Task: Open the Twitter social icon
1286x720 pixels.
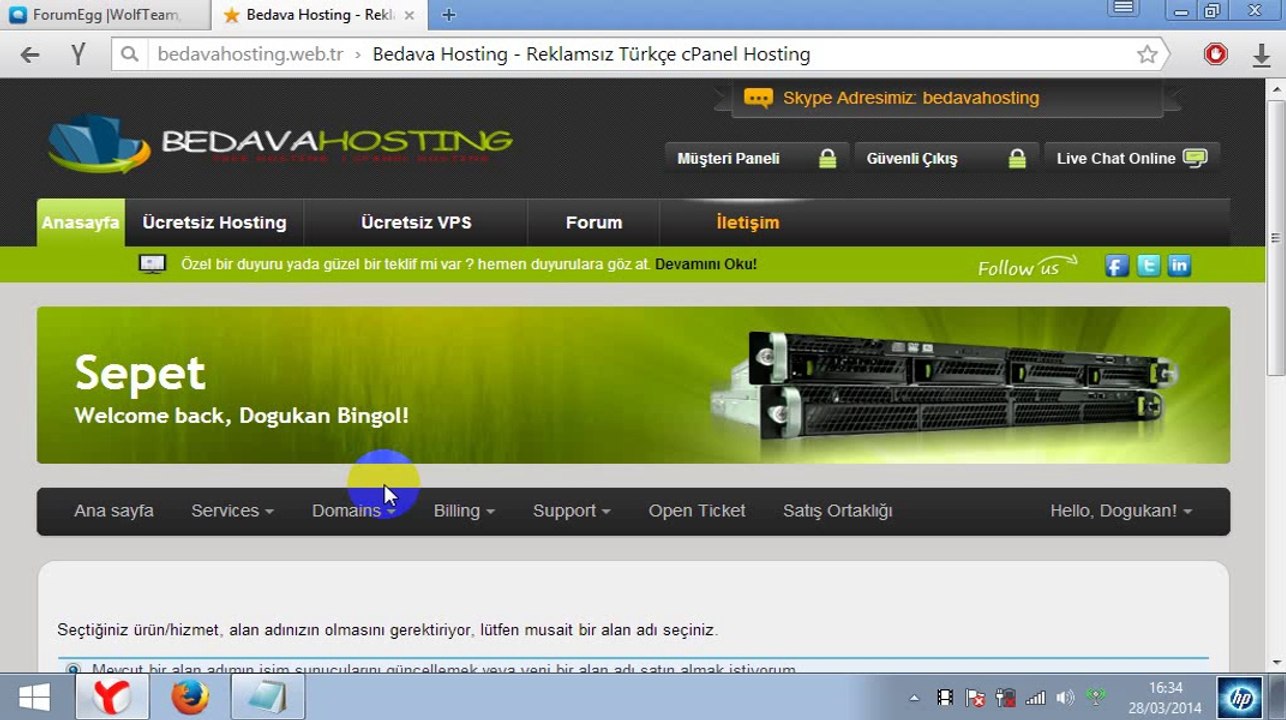Action: 1149,266
